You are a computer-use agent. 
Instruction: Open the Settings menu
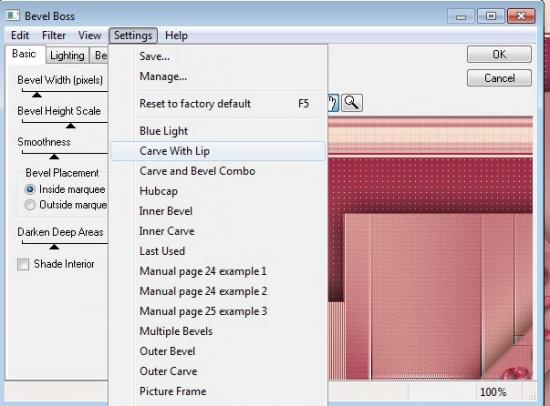133,35
